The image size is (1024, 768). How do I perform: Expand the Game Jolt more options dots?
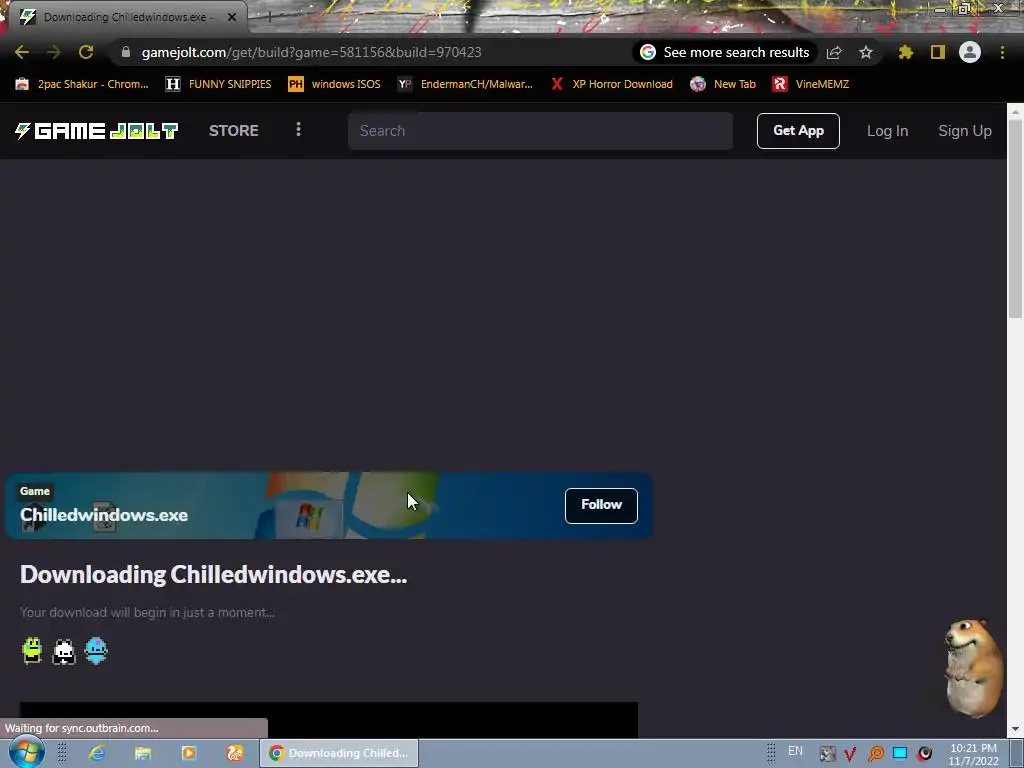(x=298, y=129)
